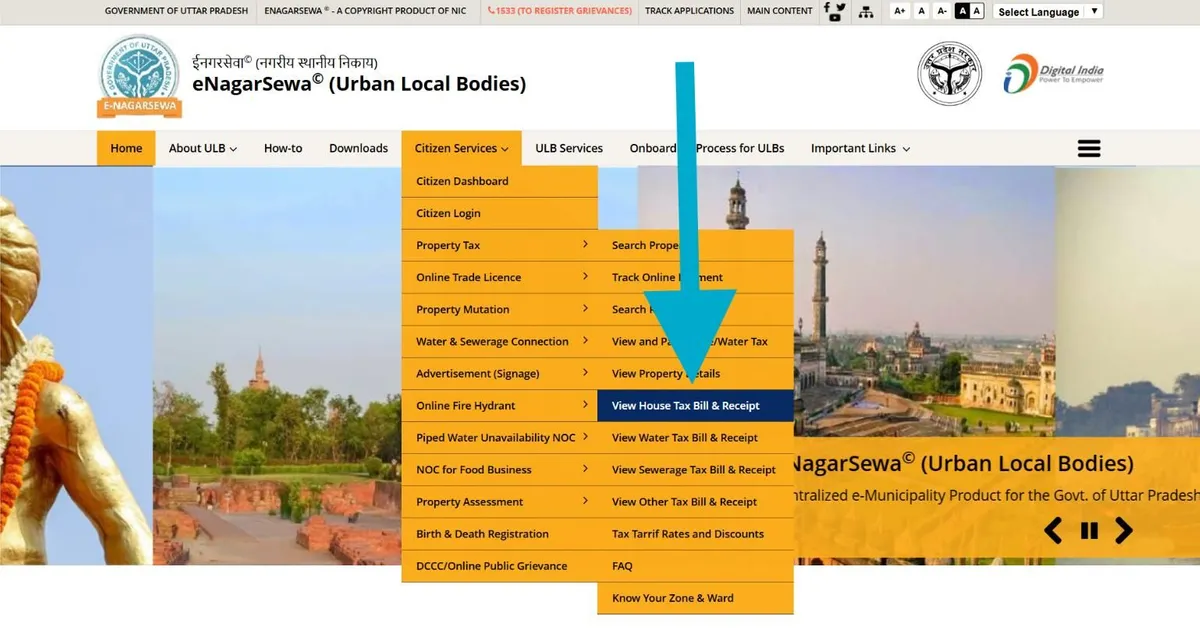The image size is (1200, 628).
Task: Go to the Home tab
Action: pos(126,148)
